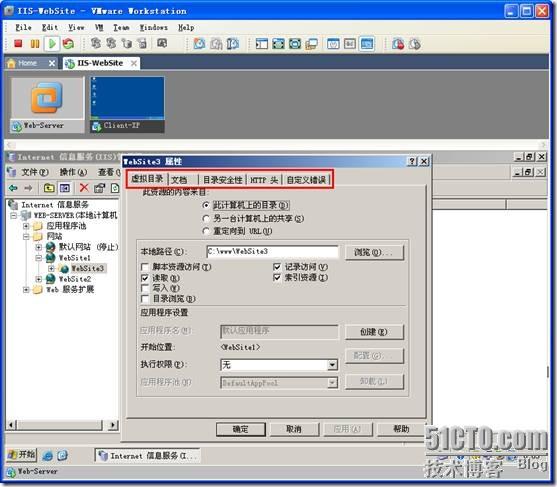Click the Create (创建) application button

click(374, 332)
